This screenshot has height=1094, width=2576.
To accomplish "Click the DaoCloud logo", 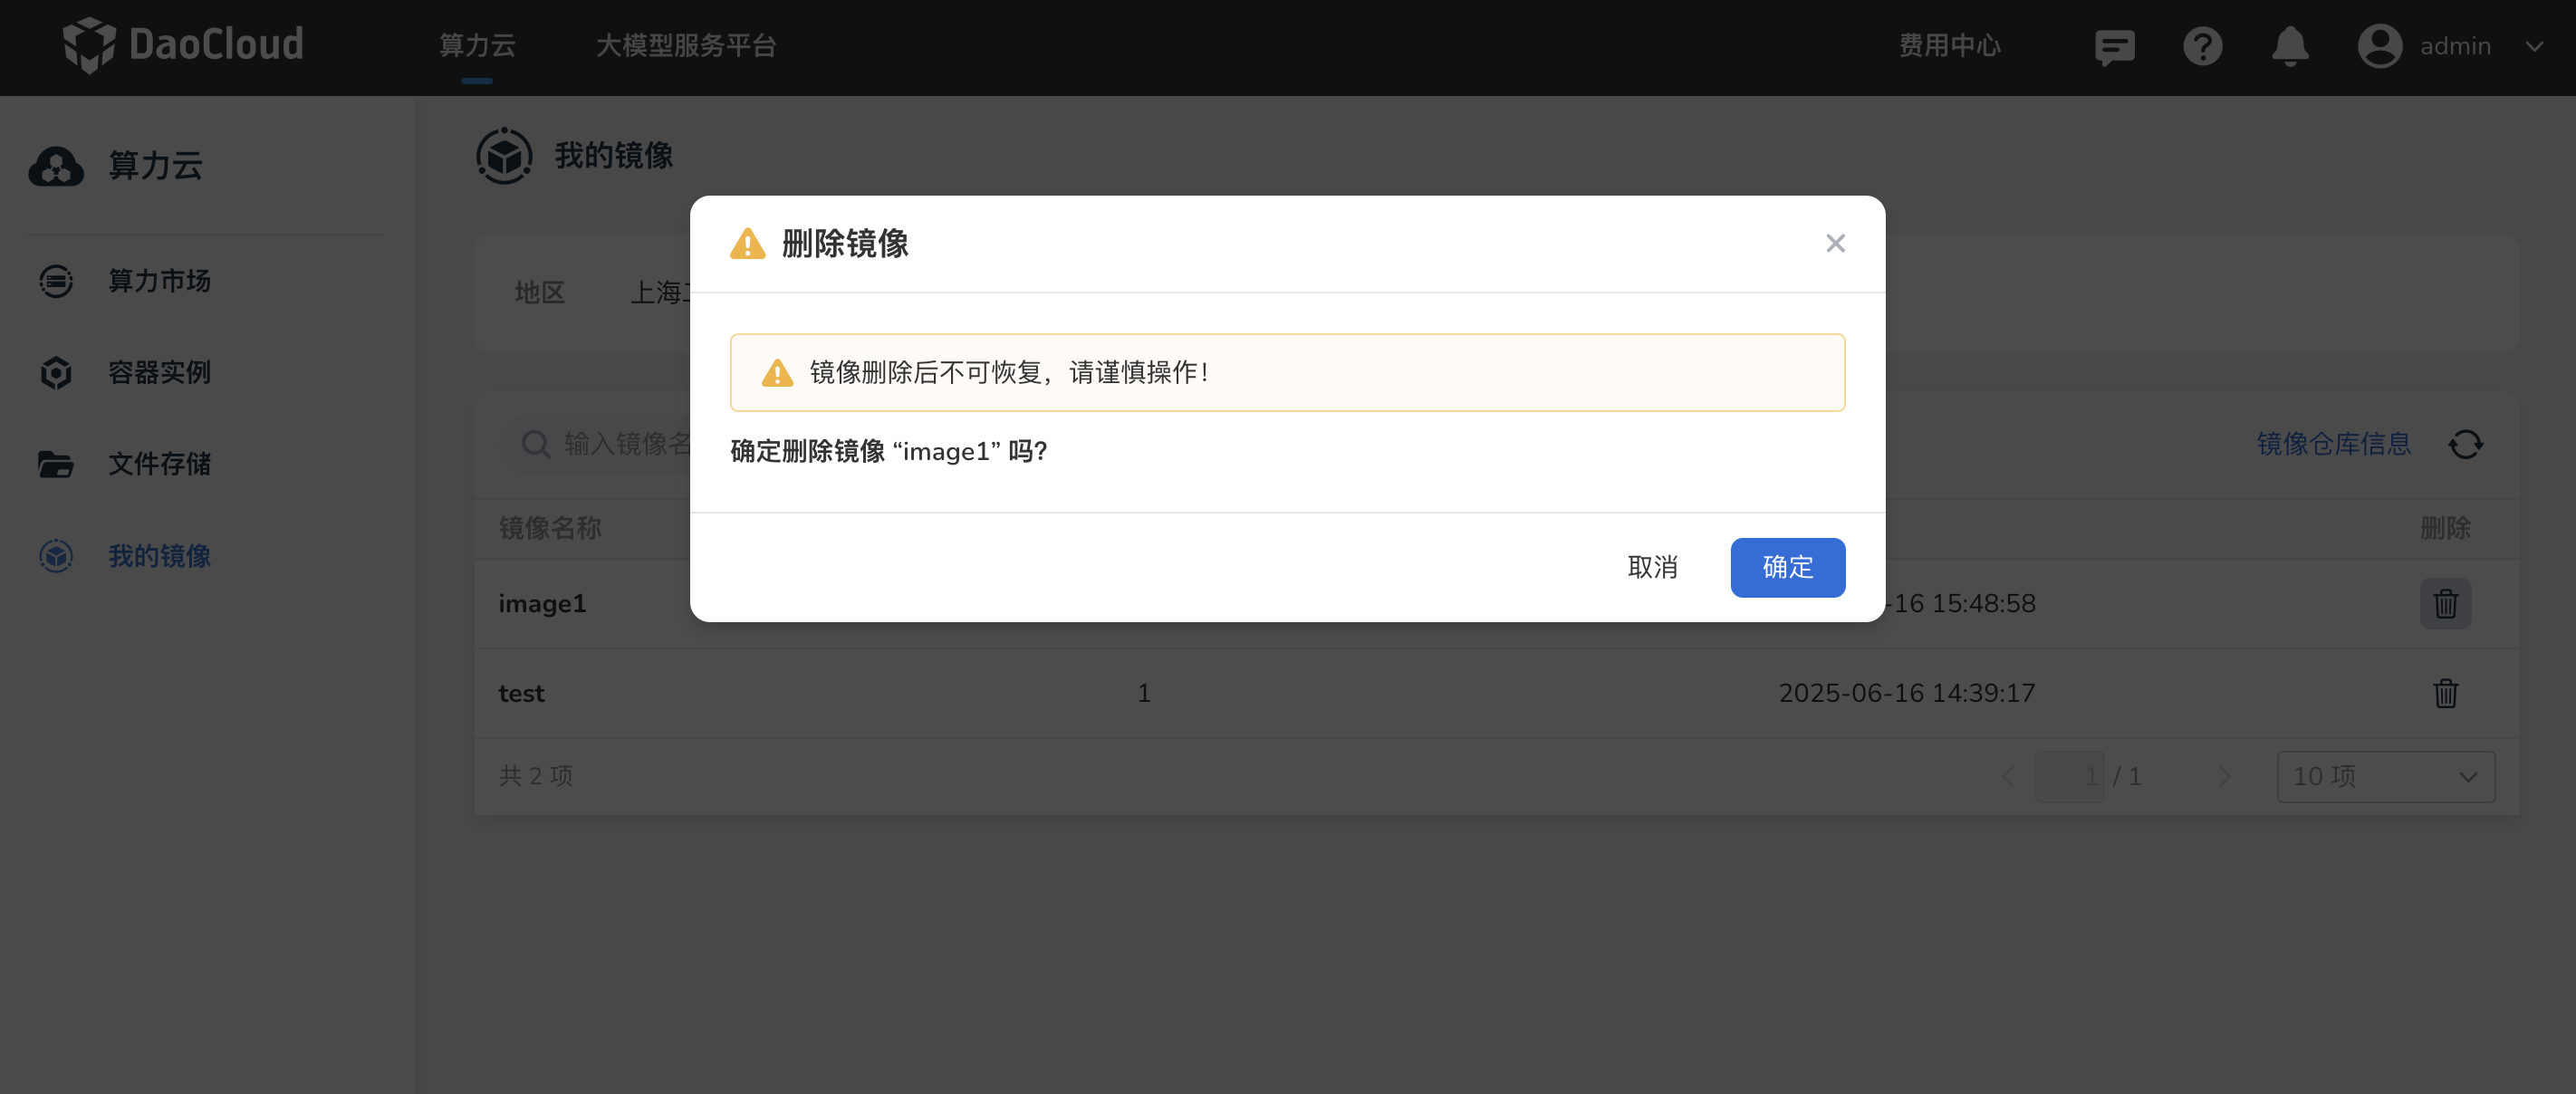I will [x=185, y=44].
